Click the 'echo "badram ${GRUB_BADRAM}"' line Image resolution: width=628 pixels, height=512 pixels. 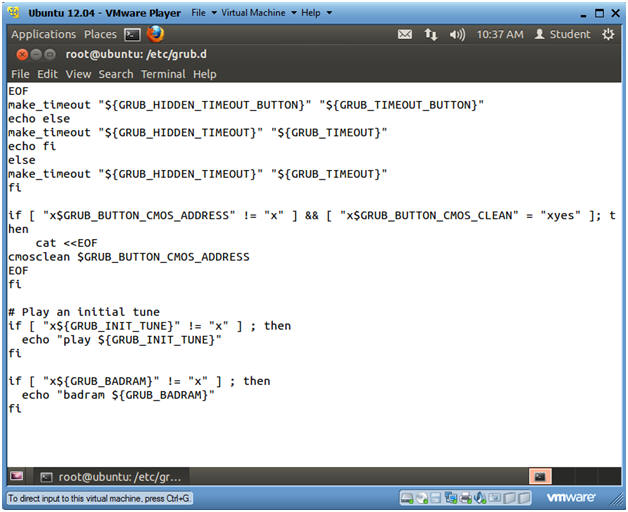(118, 395)
